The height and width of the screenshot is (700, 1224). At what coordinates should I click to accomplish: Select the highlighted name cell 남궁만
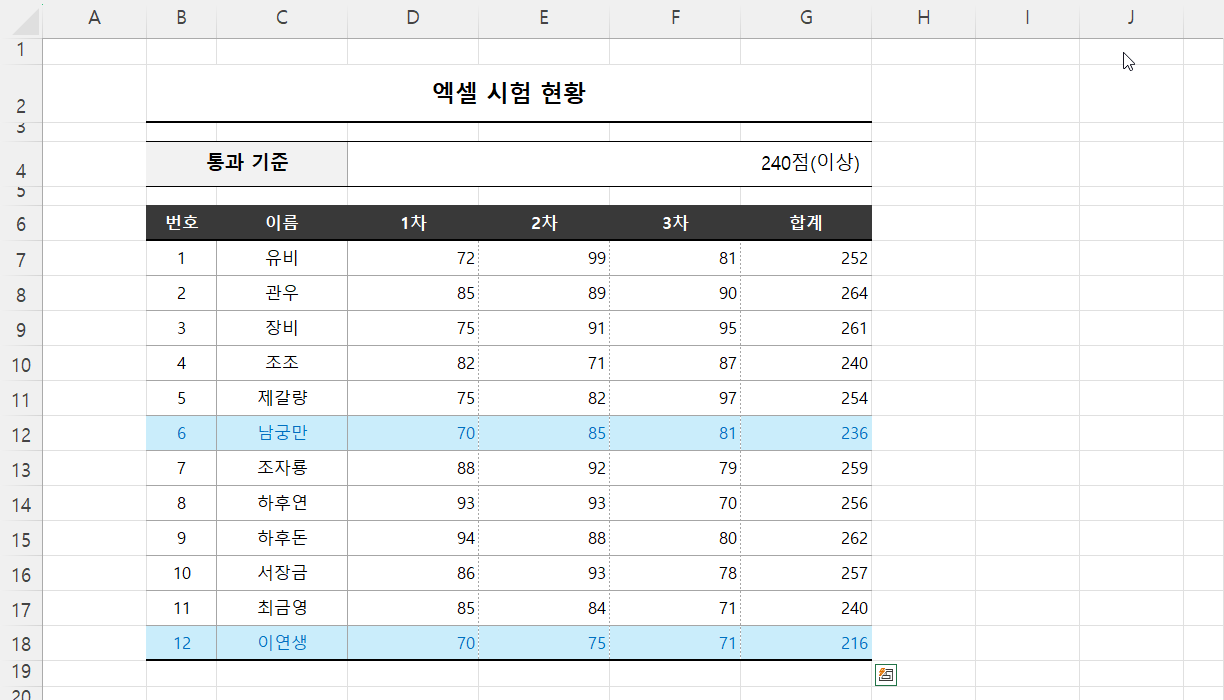[x=282, y=433]
